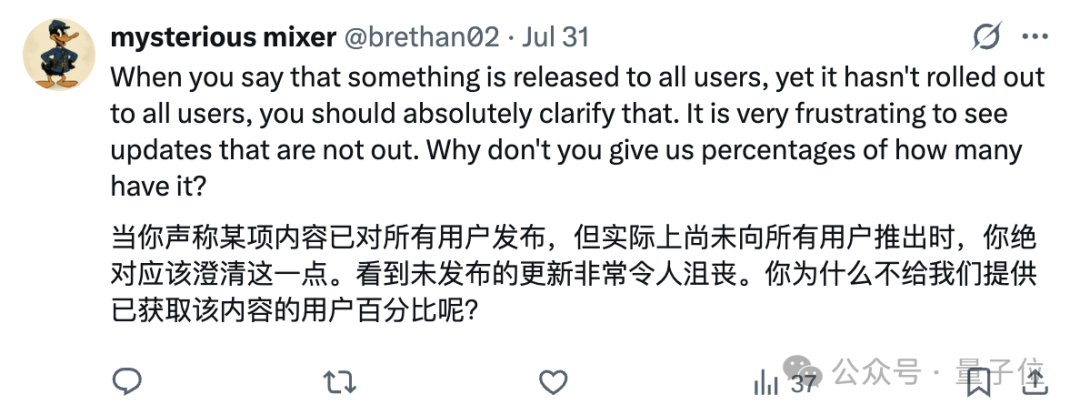Like the tweet with the heart icon
This screenshot has height=415, width=1080.
552,382
